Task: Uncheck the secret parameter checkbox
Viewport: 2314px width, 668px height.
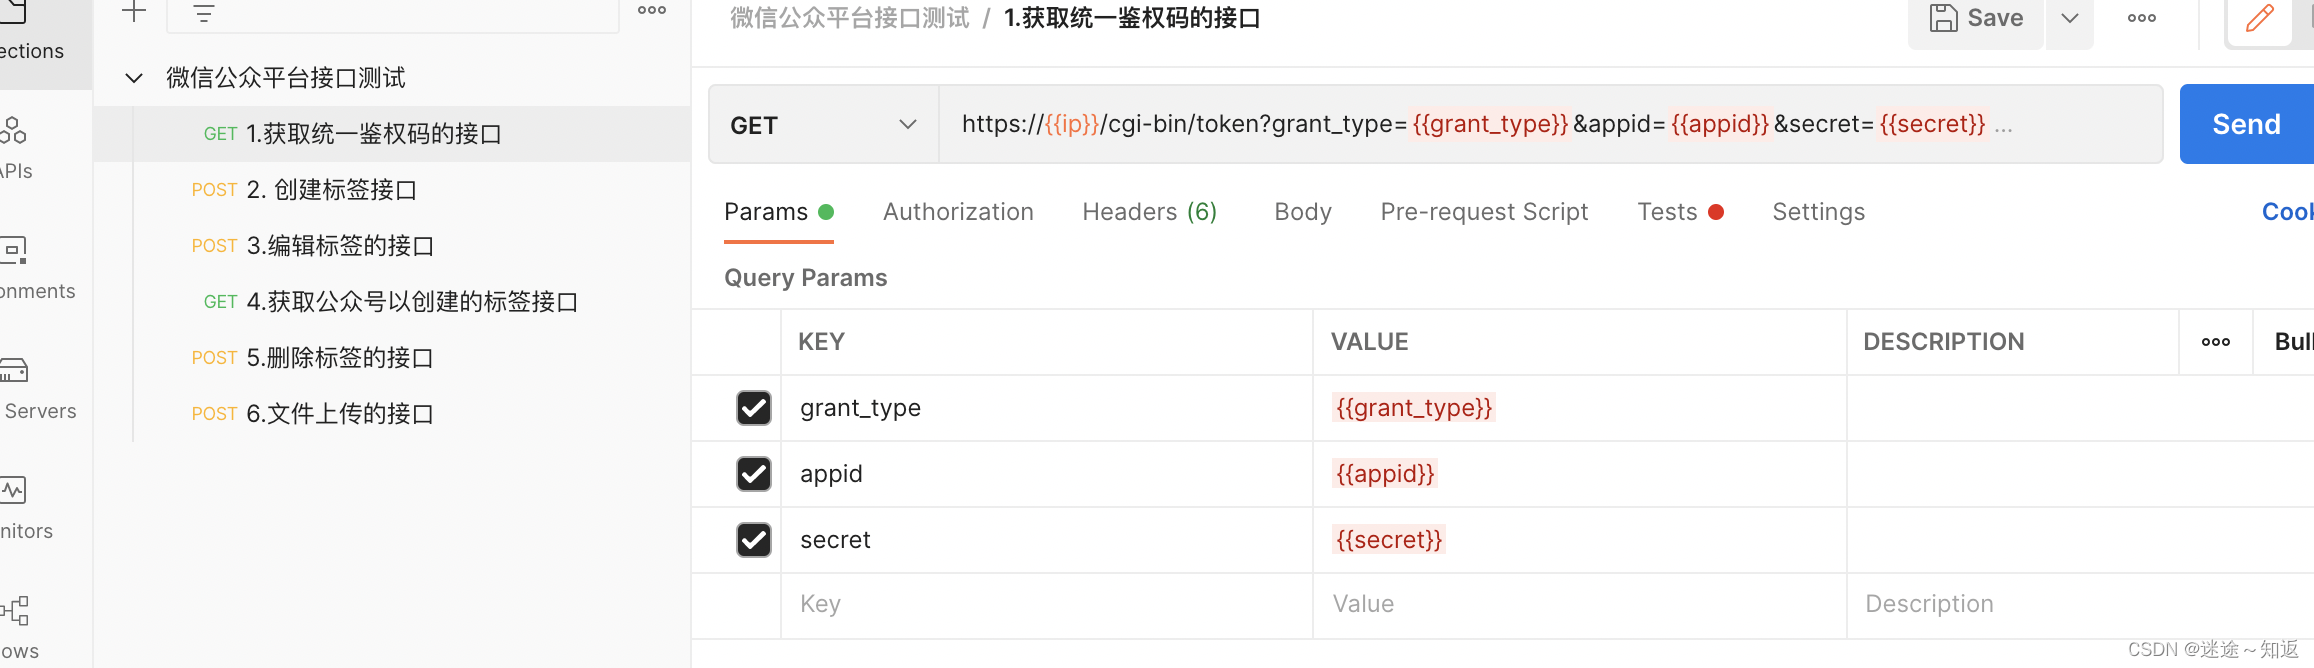Action: click(x=754, y=540)
